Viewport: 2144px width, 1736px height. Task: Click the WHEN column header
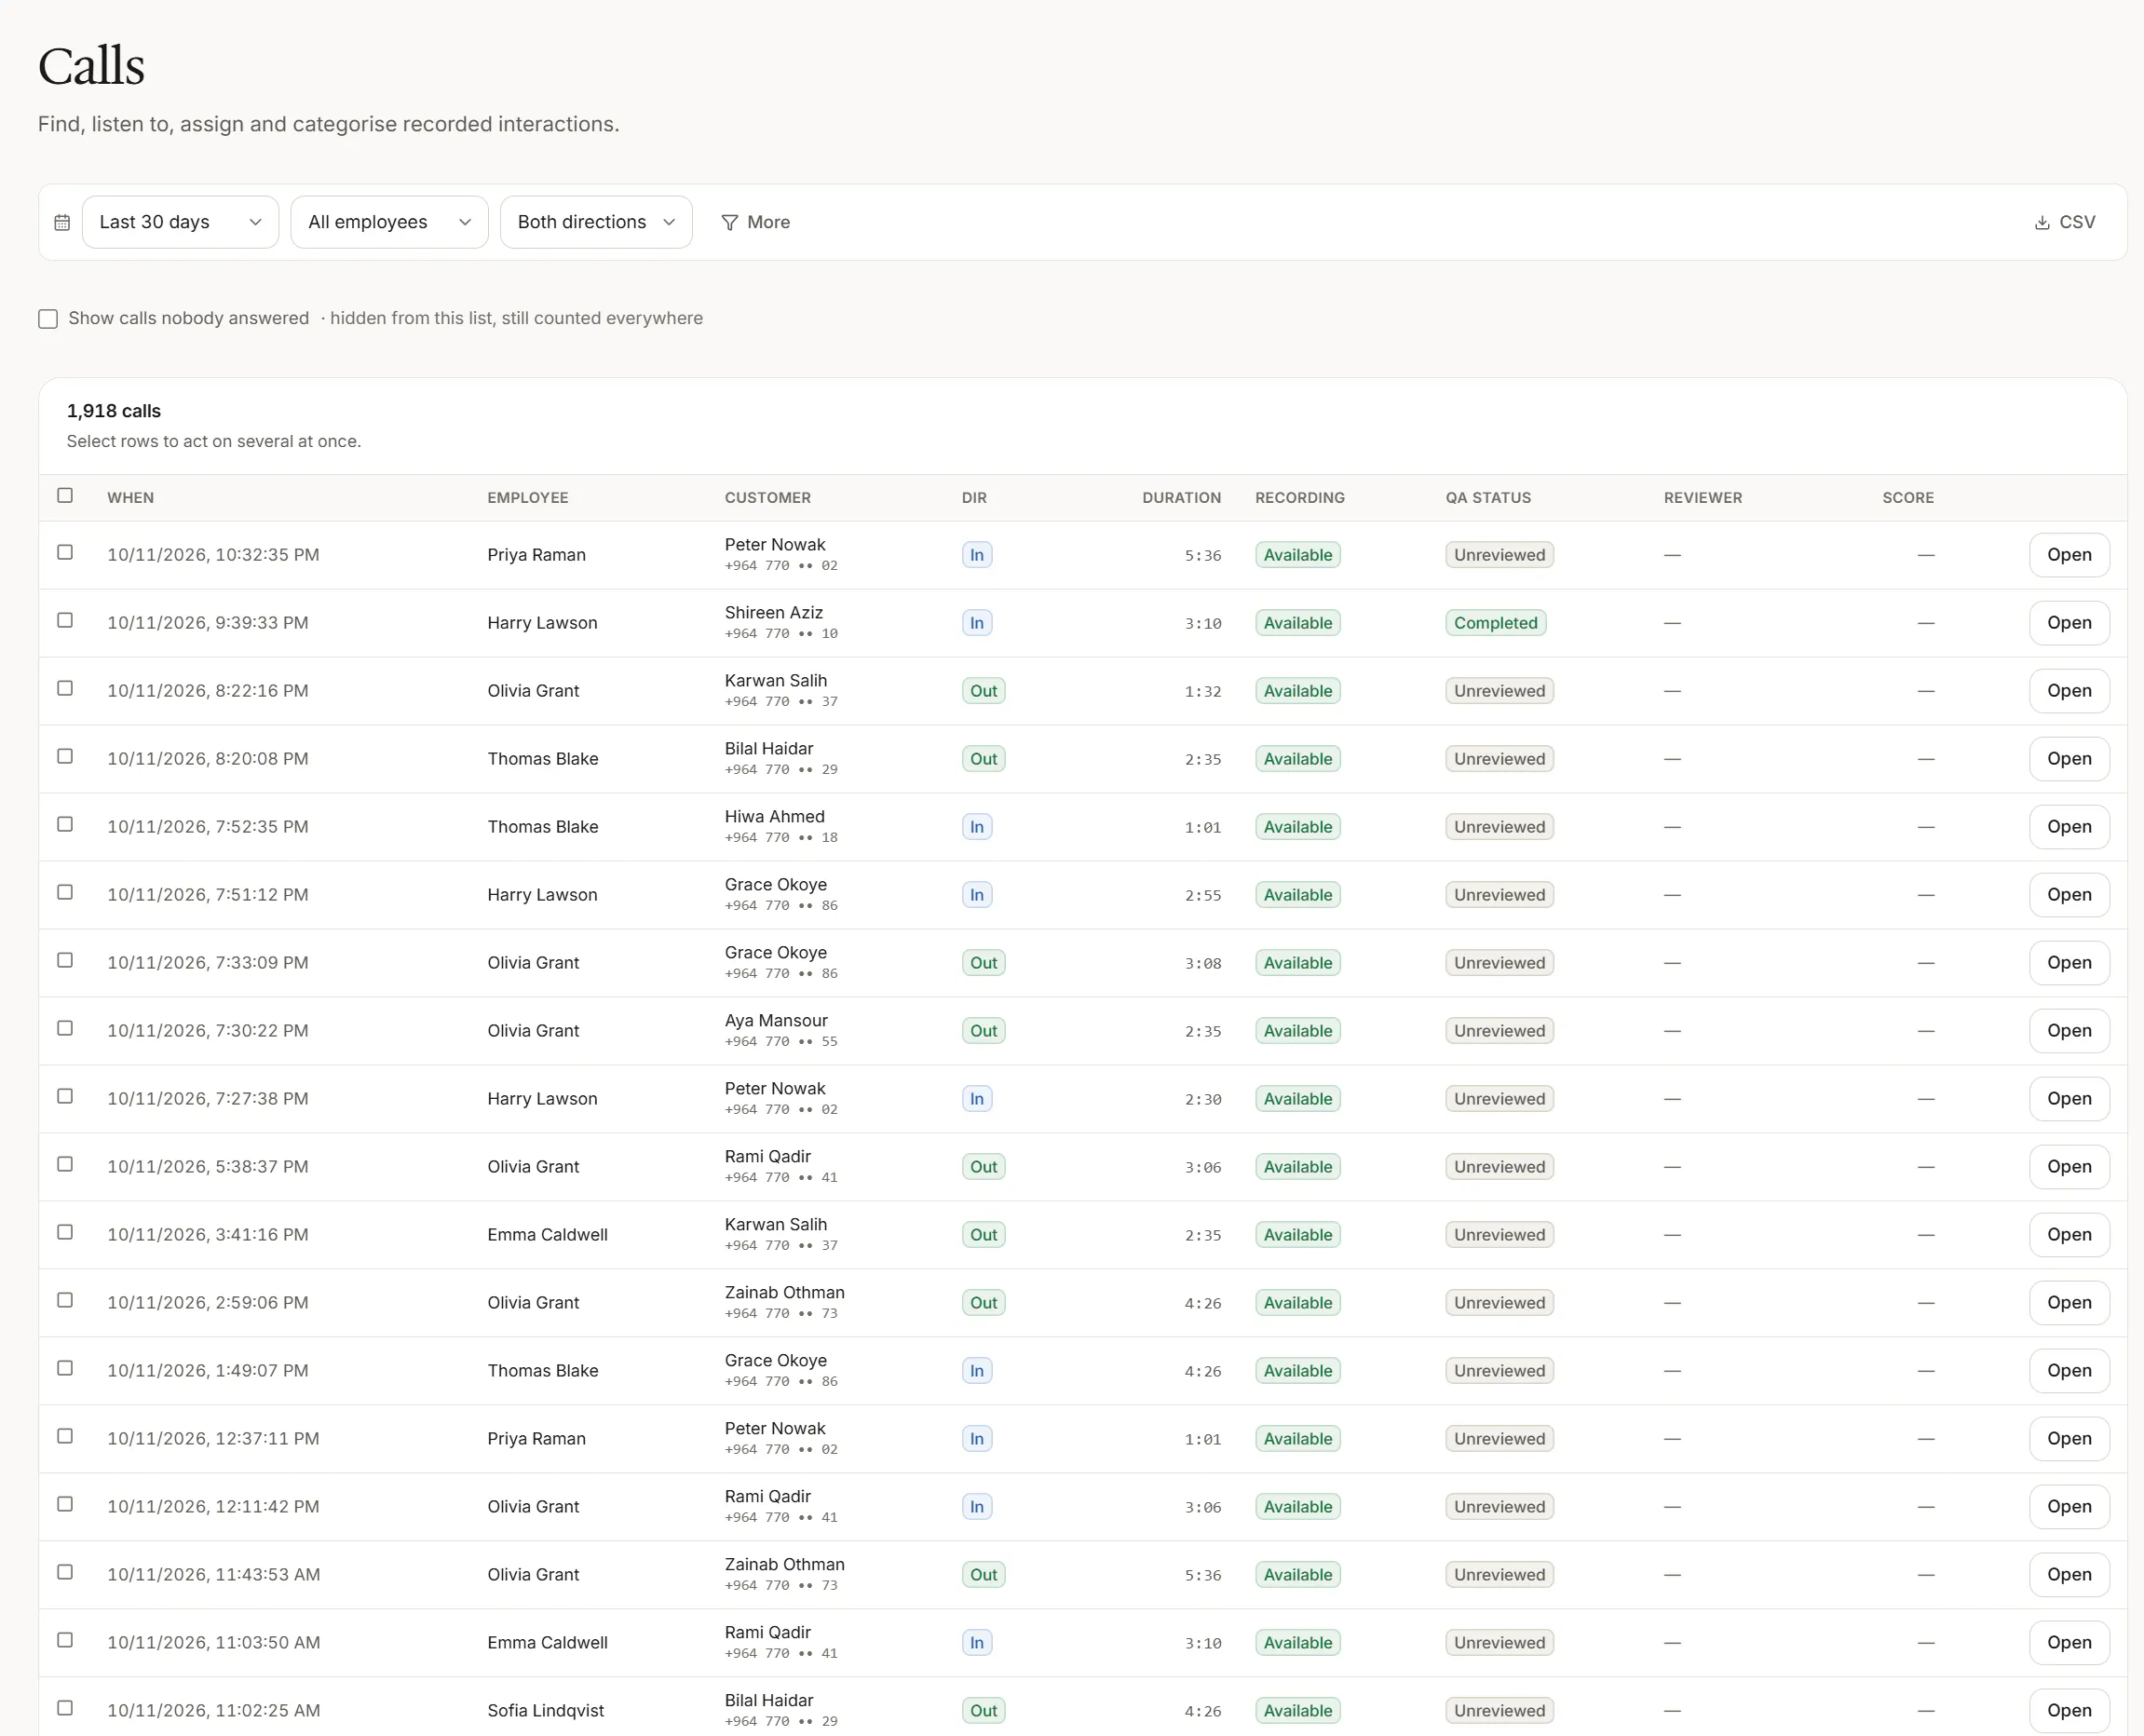[131, 498]
